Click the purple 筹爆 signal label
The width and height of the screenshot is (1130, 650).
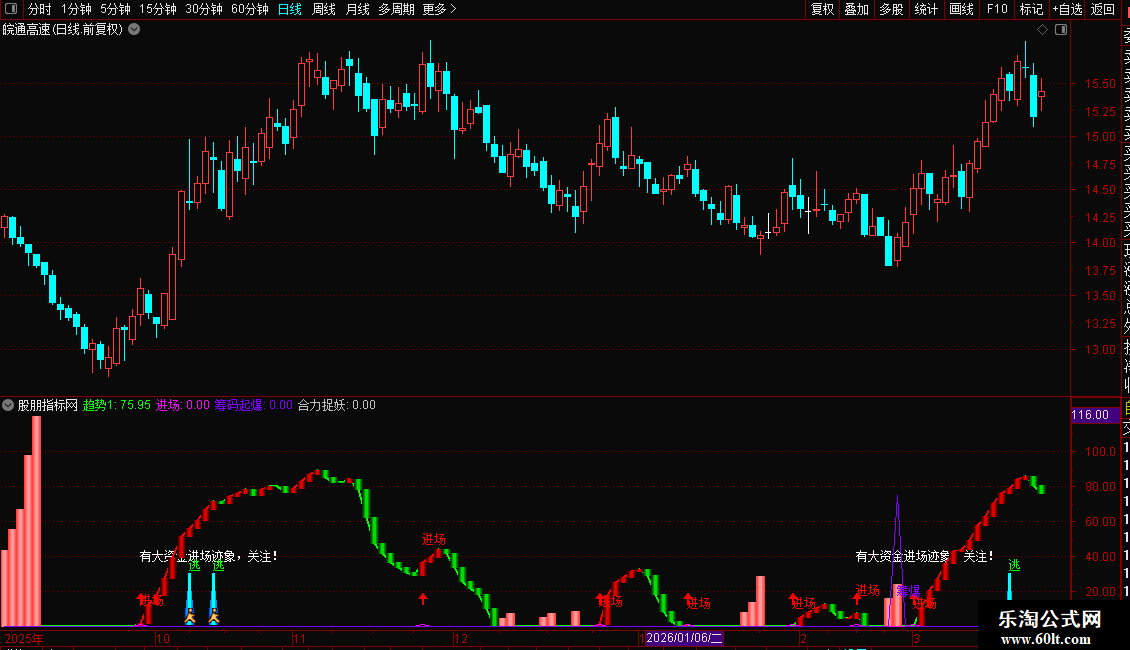pos(908,591)
